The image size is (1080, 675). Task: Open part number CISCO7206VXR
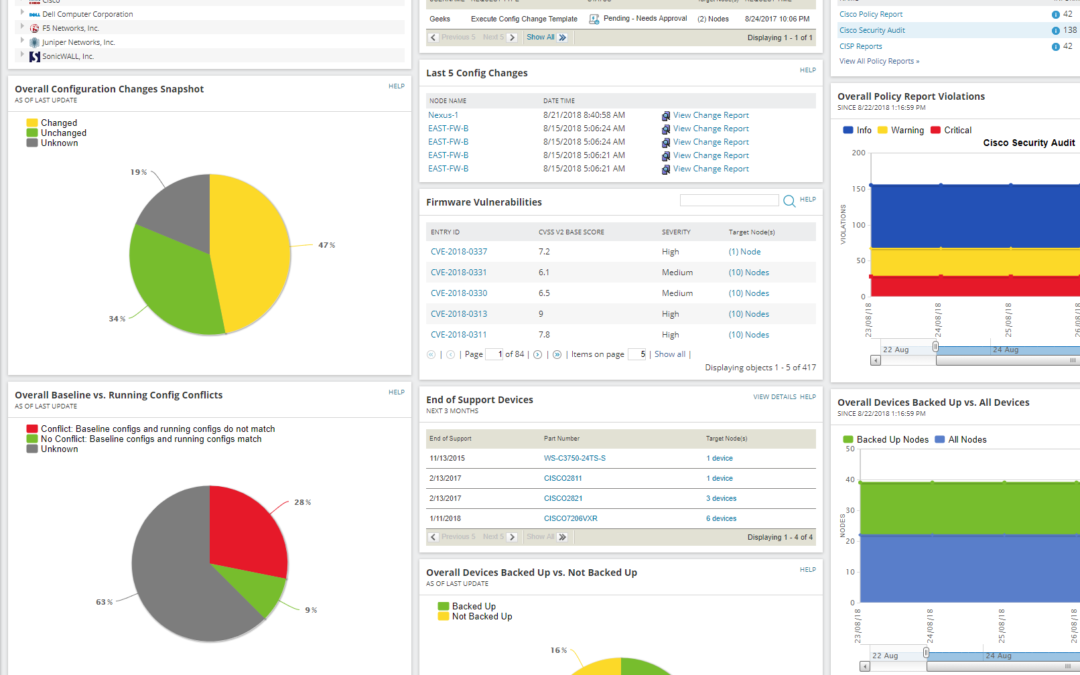pos(570,519)
